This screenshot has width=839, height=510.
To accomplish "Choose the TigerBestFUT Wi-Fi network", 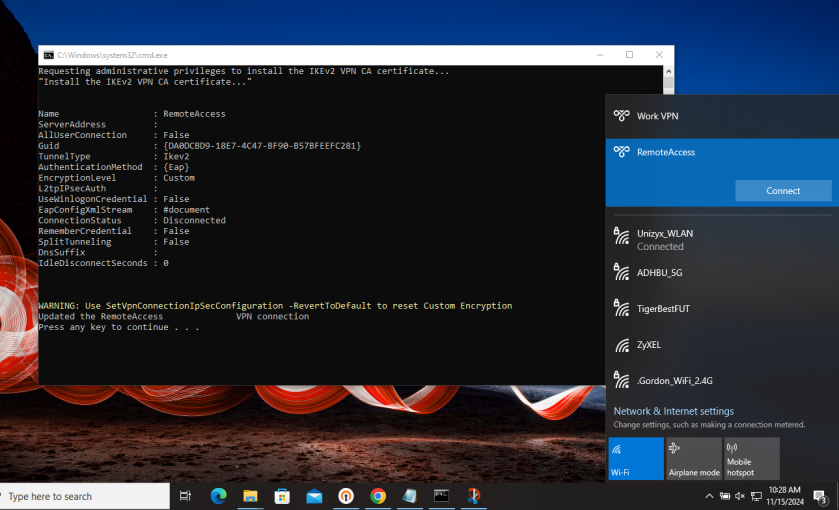I will (x=722, y=309).
